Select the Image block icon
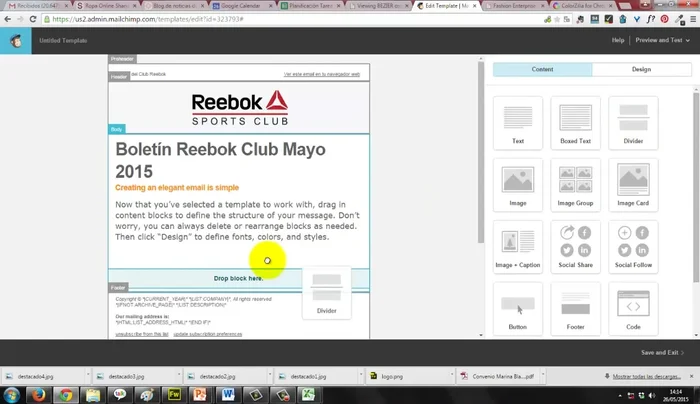This screenshot has width=700, height=404. click(517, 184)
